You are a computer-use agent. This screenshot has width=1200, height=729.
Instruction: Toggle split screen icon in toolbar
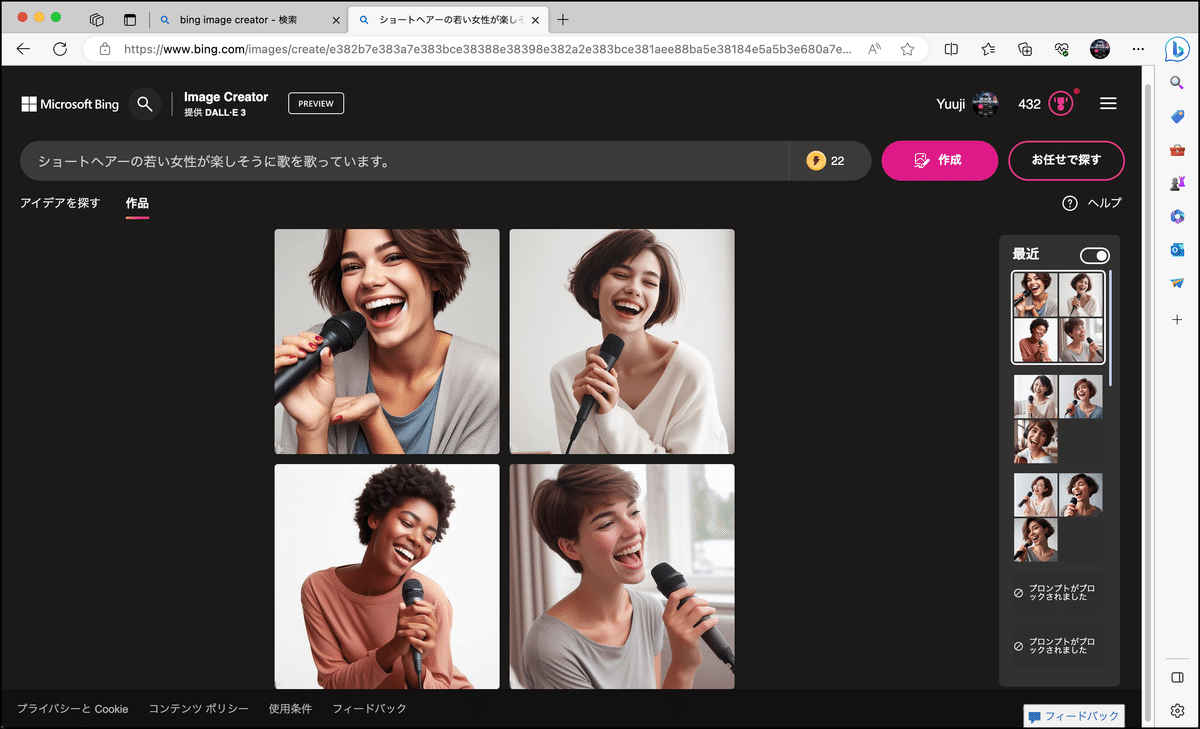point(951,49)
